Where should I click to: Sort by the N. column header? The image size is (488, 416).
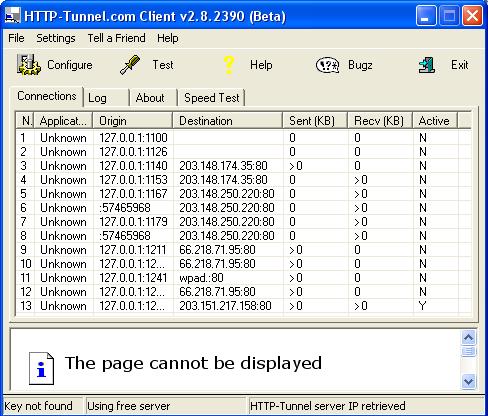tap(25, 121)
